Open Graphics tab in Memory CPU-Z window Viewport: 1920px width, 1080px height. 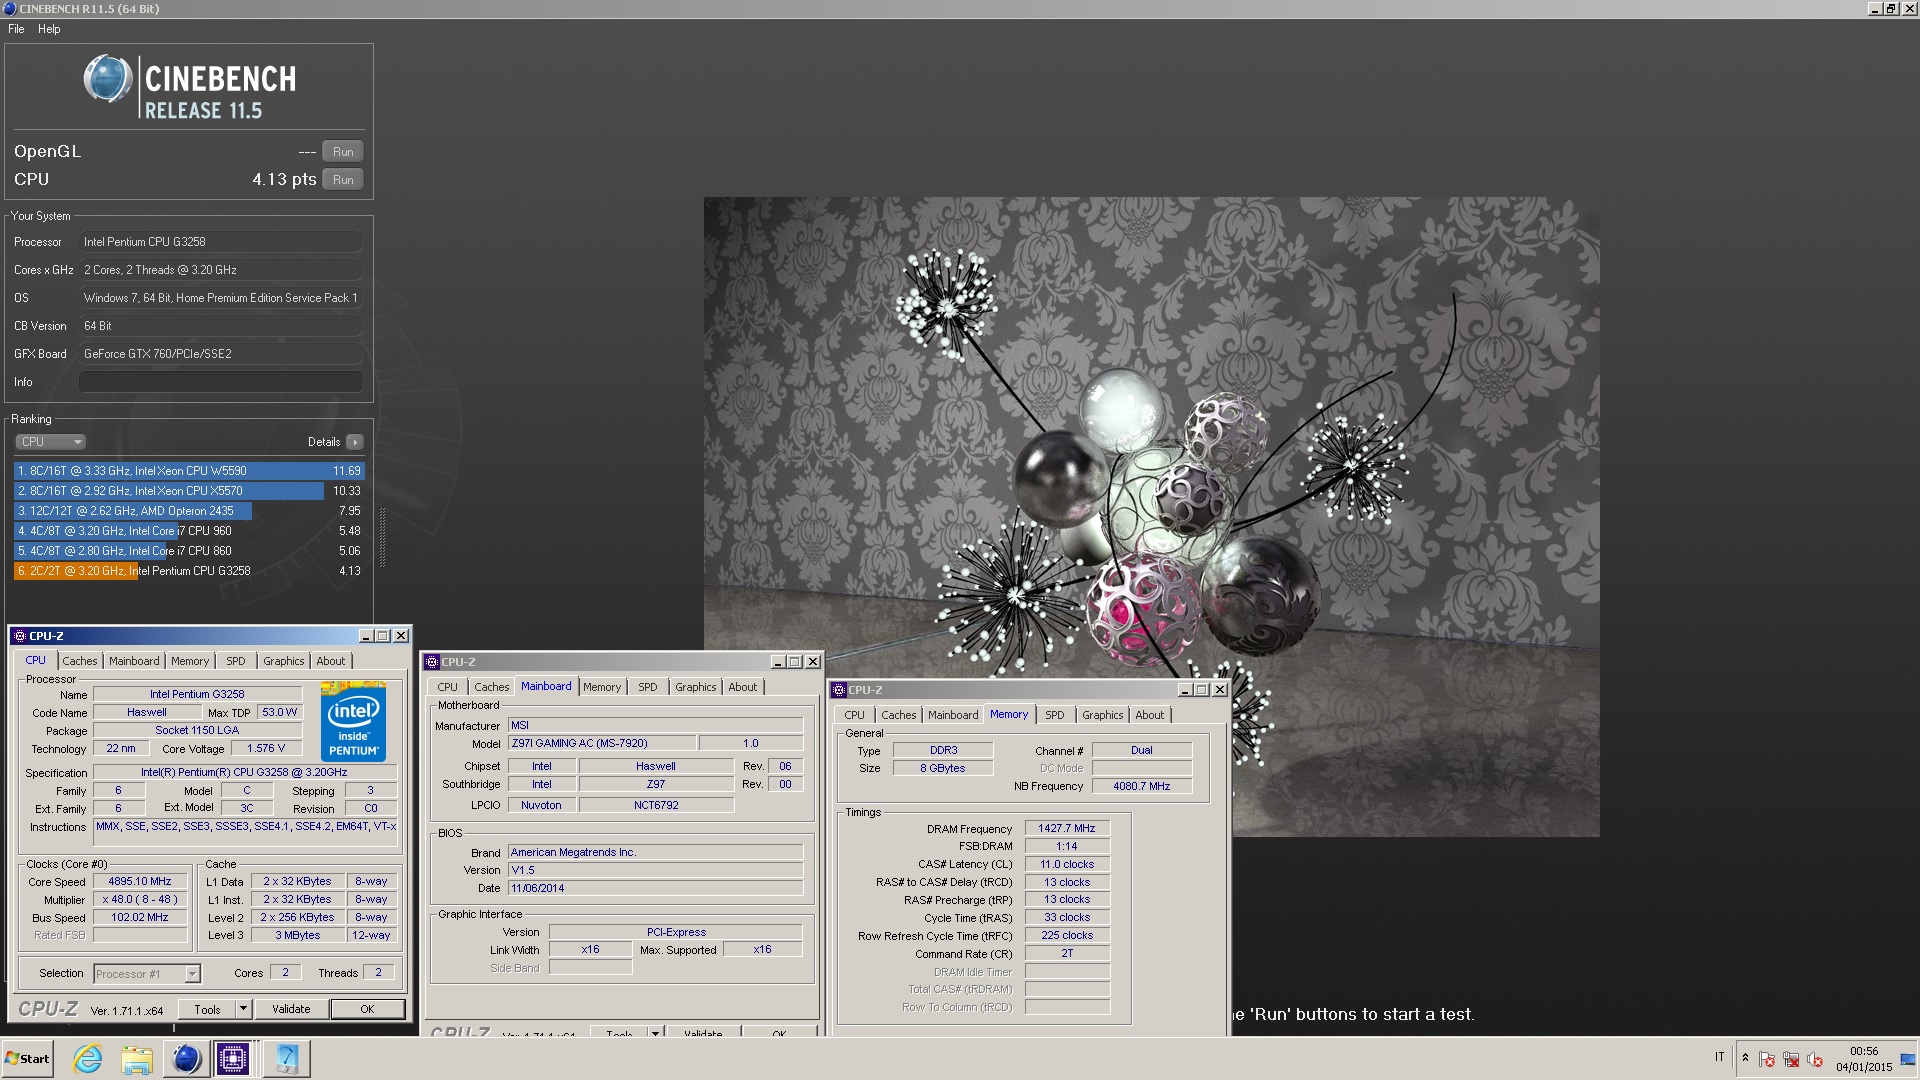[x=1103, y=715]
